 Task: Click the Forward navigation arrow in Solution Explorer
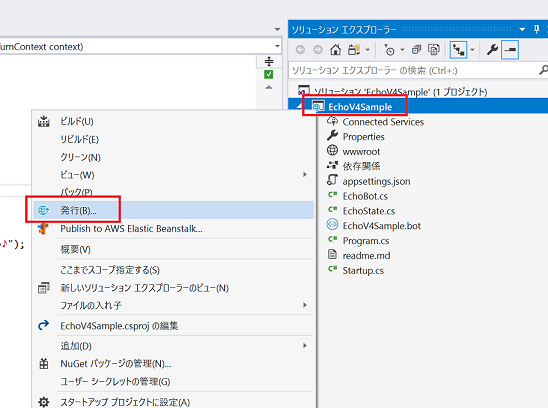[318, 50]
